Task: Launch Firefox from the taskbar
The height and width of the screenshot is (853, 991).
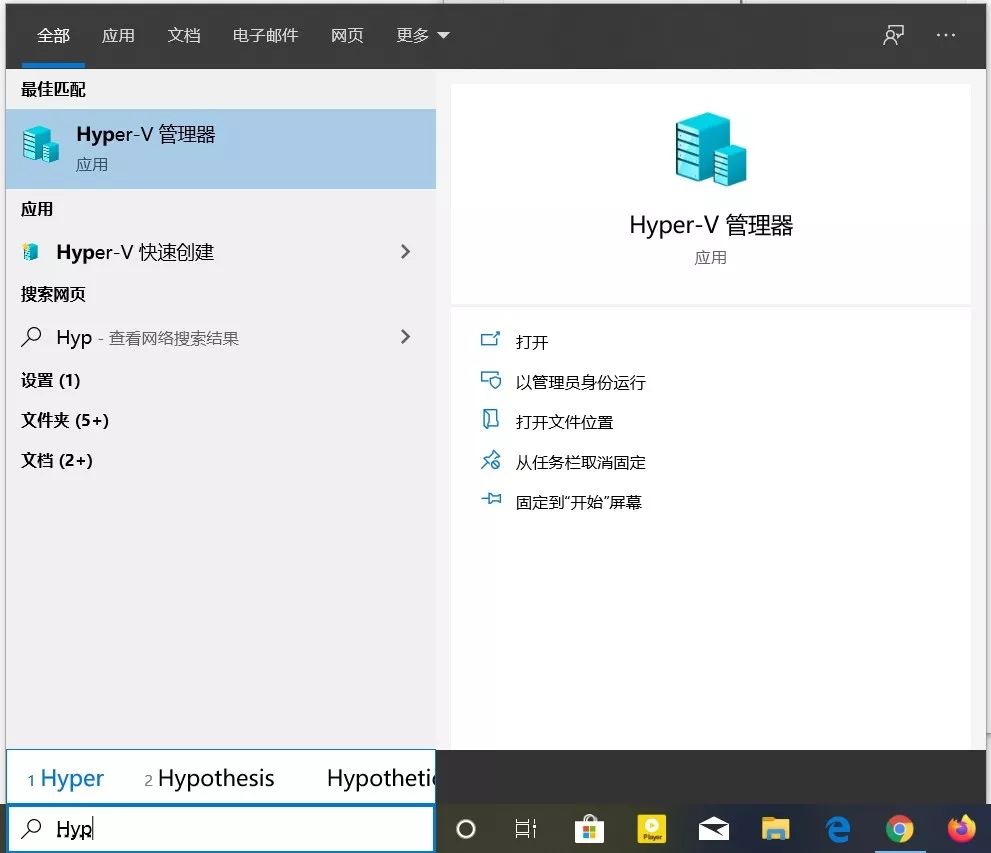Action: tap(961, 828)
